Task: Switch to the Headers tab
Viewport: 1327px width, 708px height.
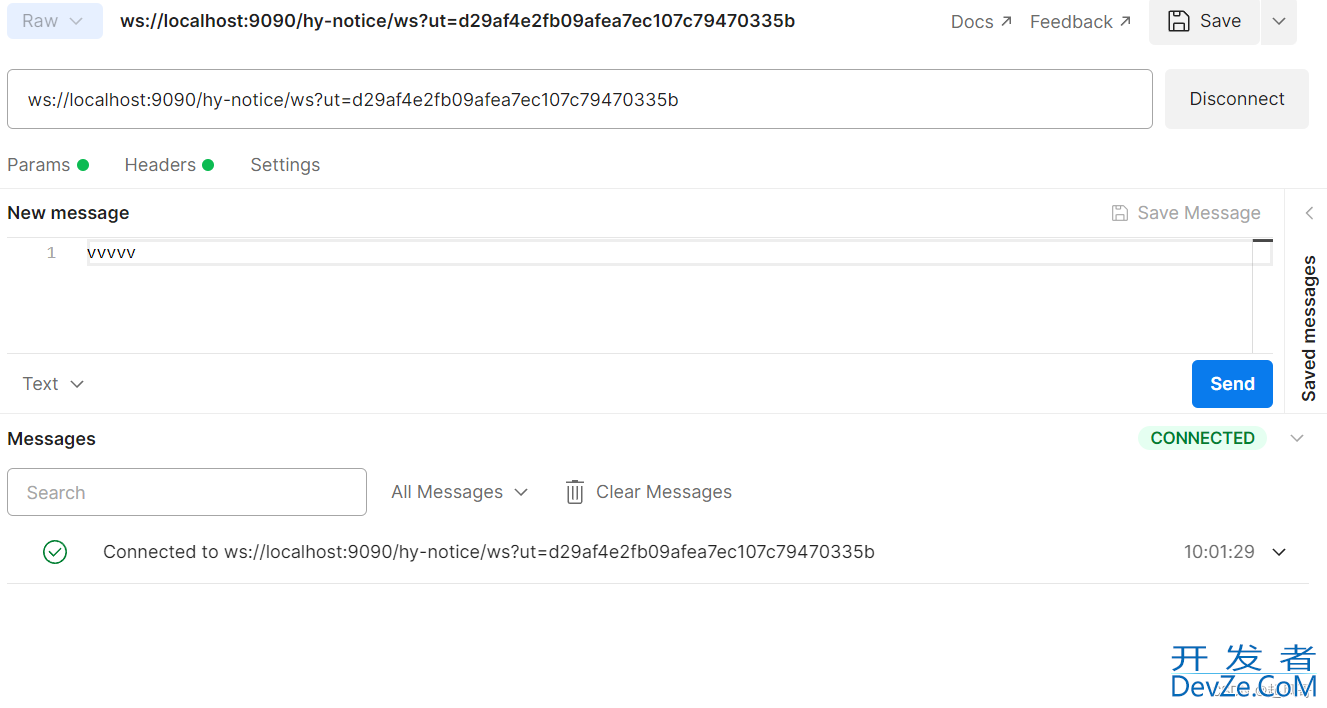Action: 160,165
